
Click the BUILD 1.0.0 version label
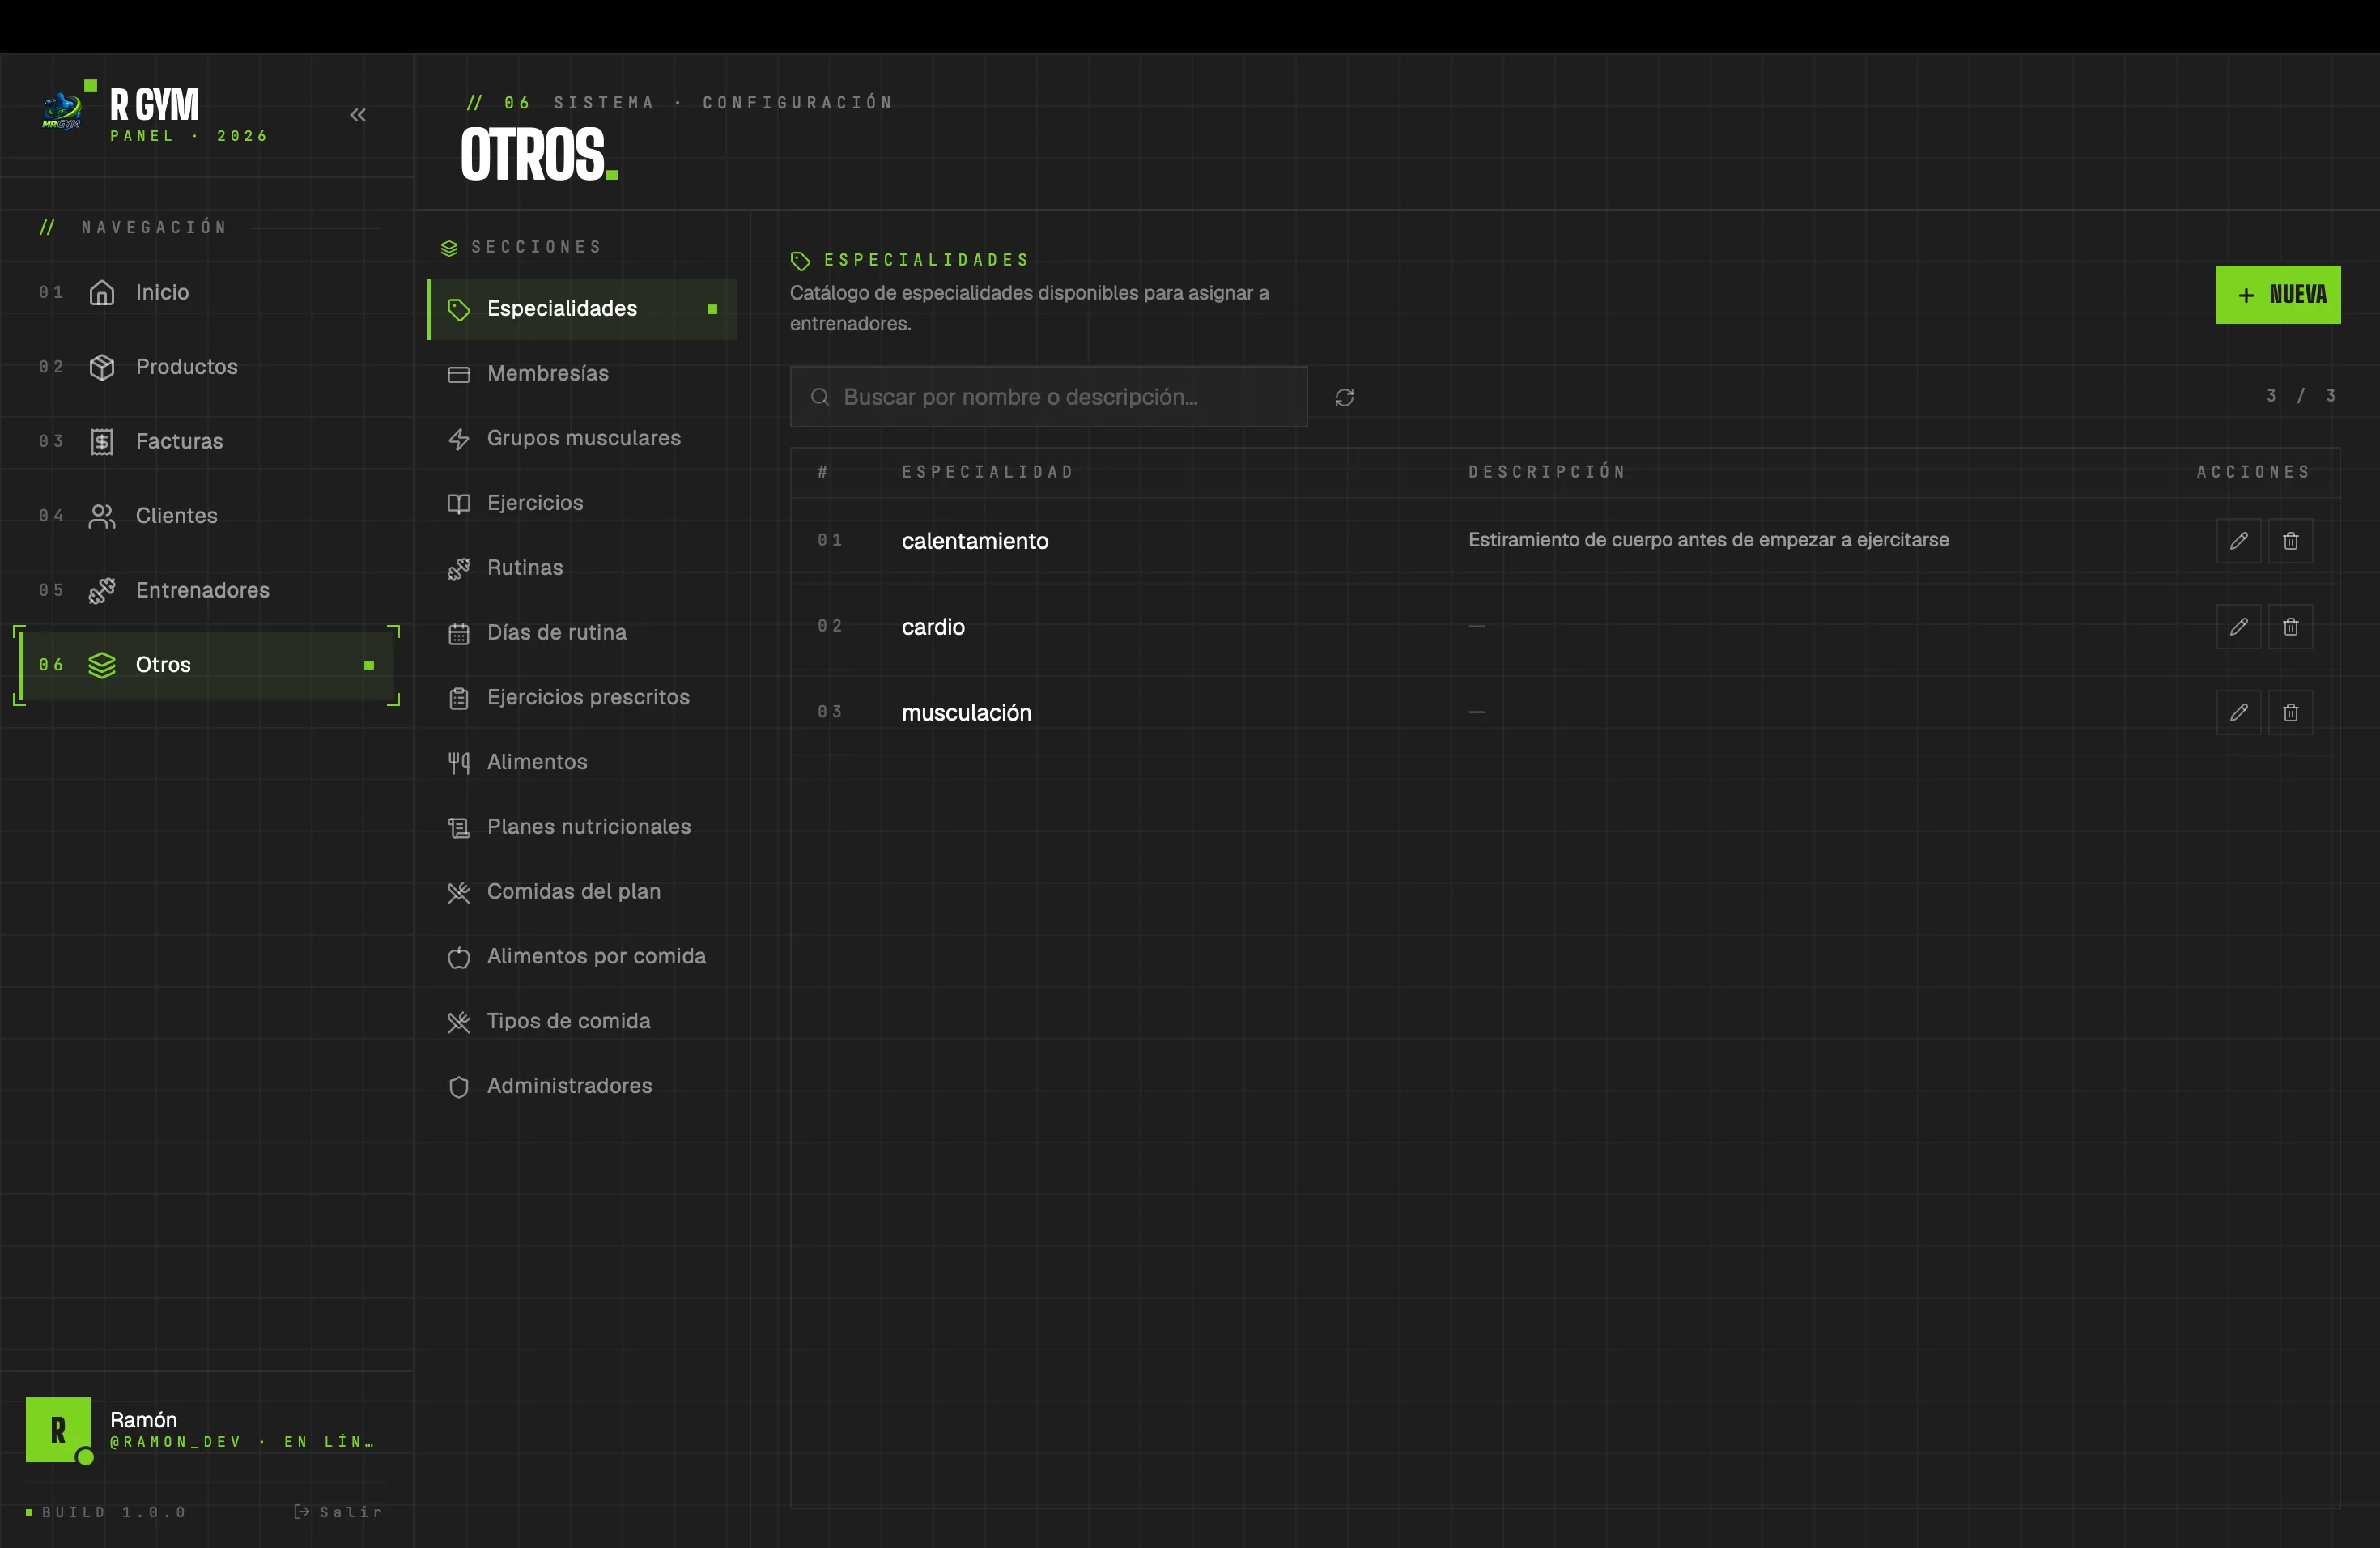coord(113,1512)
